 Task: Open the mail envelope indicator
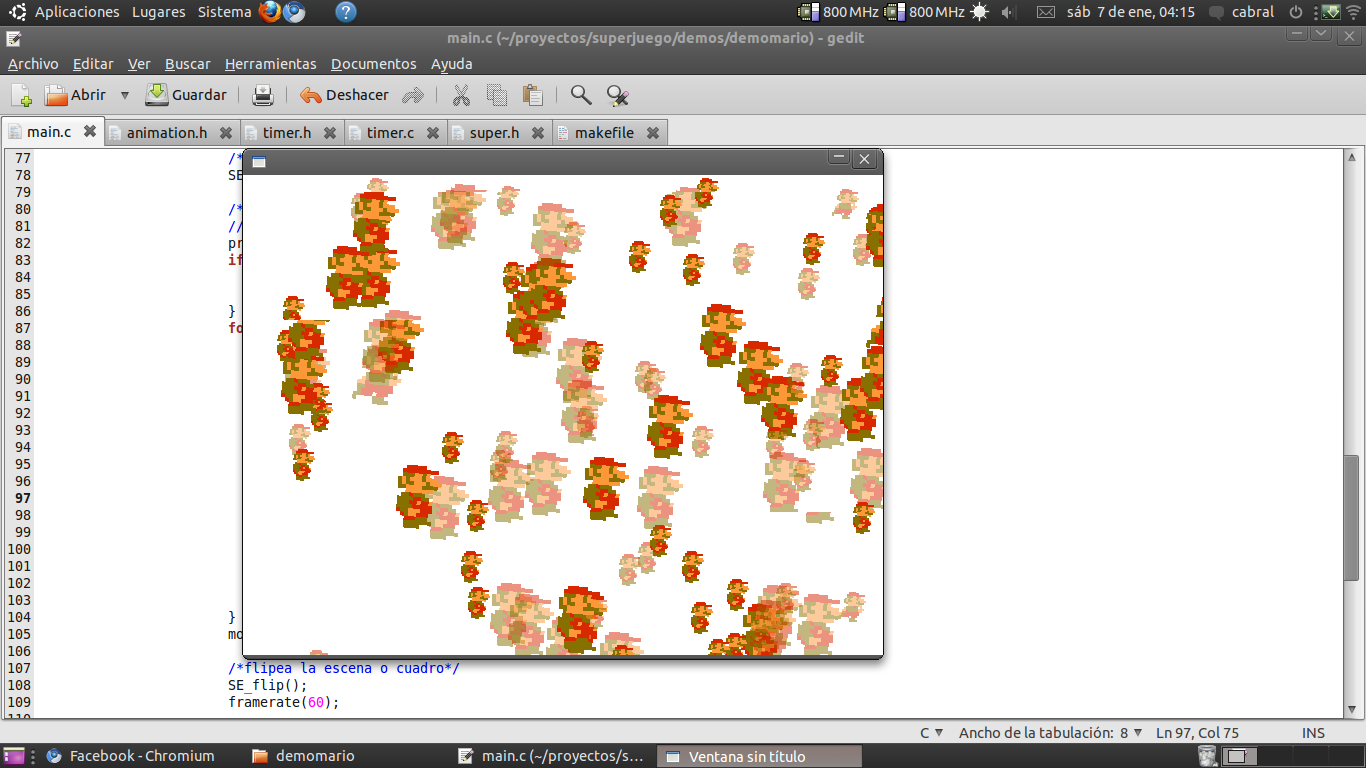(x=1045, y=12)
